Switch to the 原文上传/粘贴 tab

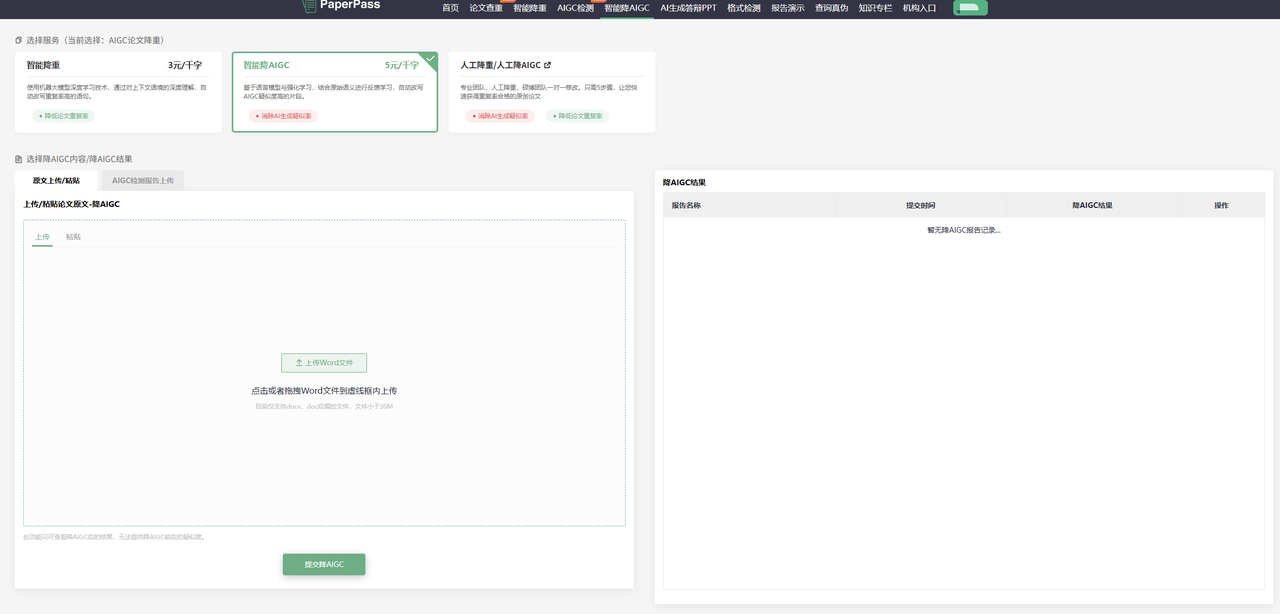pyautogui.click(x=56, y=181)
